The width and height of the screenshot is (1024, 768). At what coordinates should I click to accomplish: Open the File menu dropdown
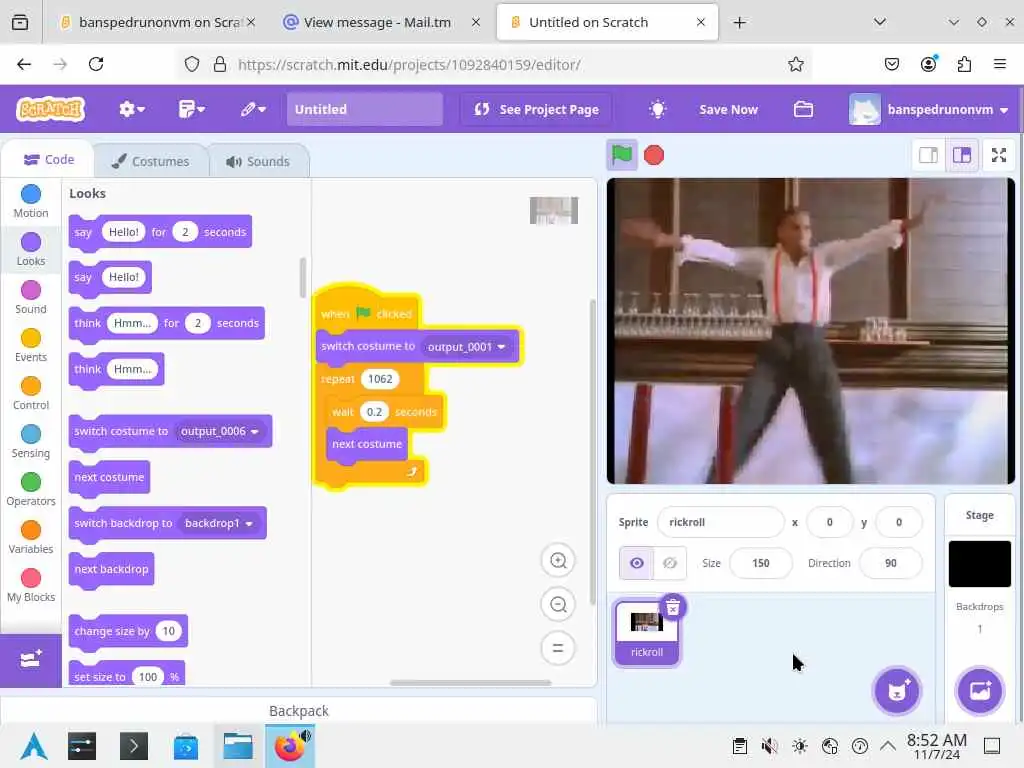pos(191,109)
